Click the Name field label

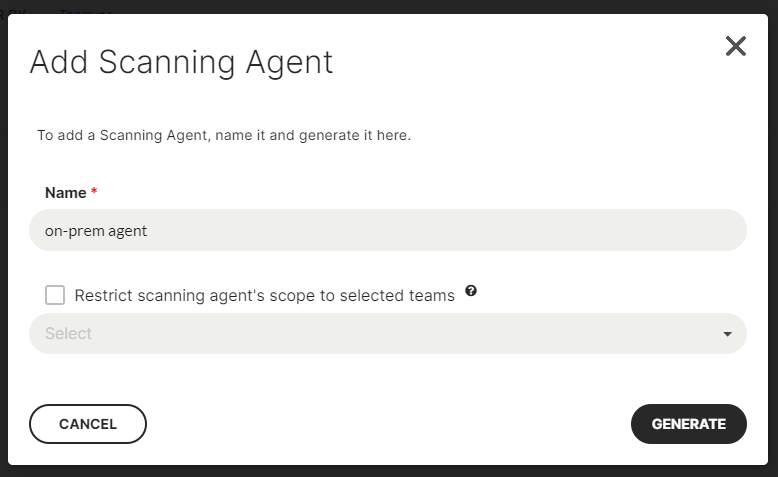65,192
